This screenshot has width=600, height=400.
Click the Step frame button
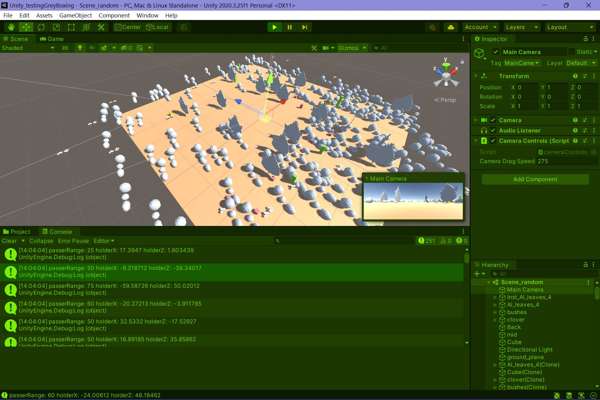pos(305,27)
